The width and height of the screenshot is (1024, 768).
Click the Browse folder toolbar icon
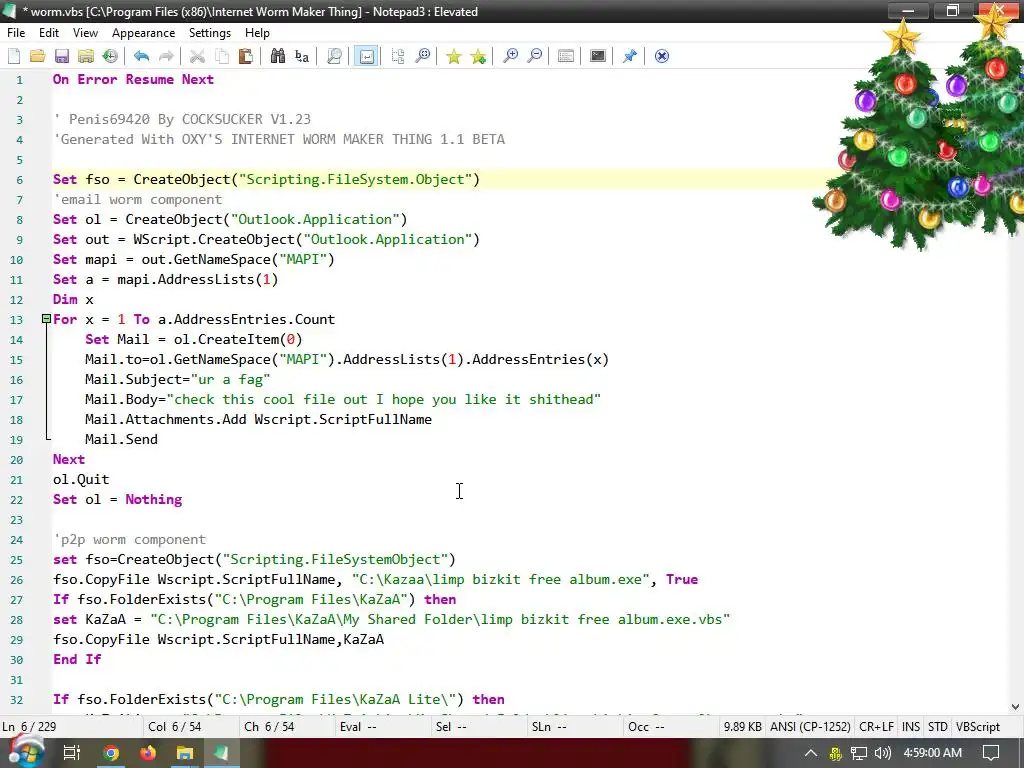pos(86,56)
